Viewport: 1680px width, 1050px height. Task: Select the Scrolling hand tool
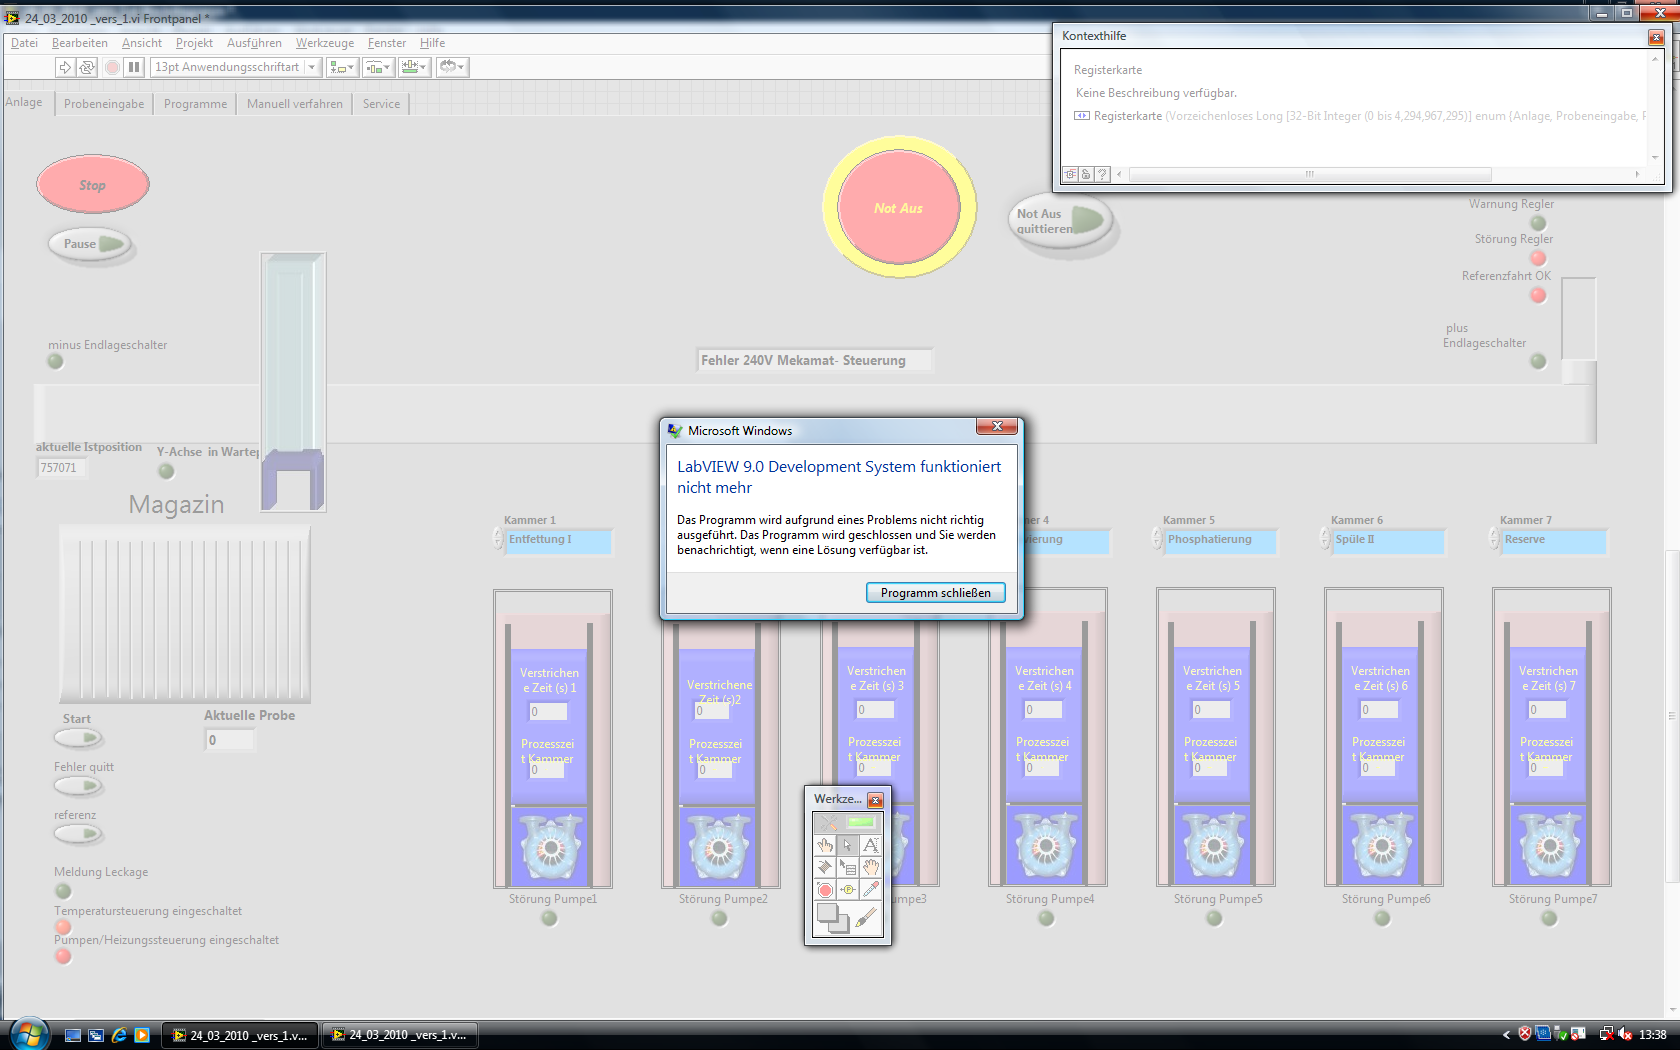(871, 867)
